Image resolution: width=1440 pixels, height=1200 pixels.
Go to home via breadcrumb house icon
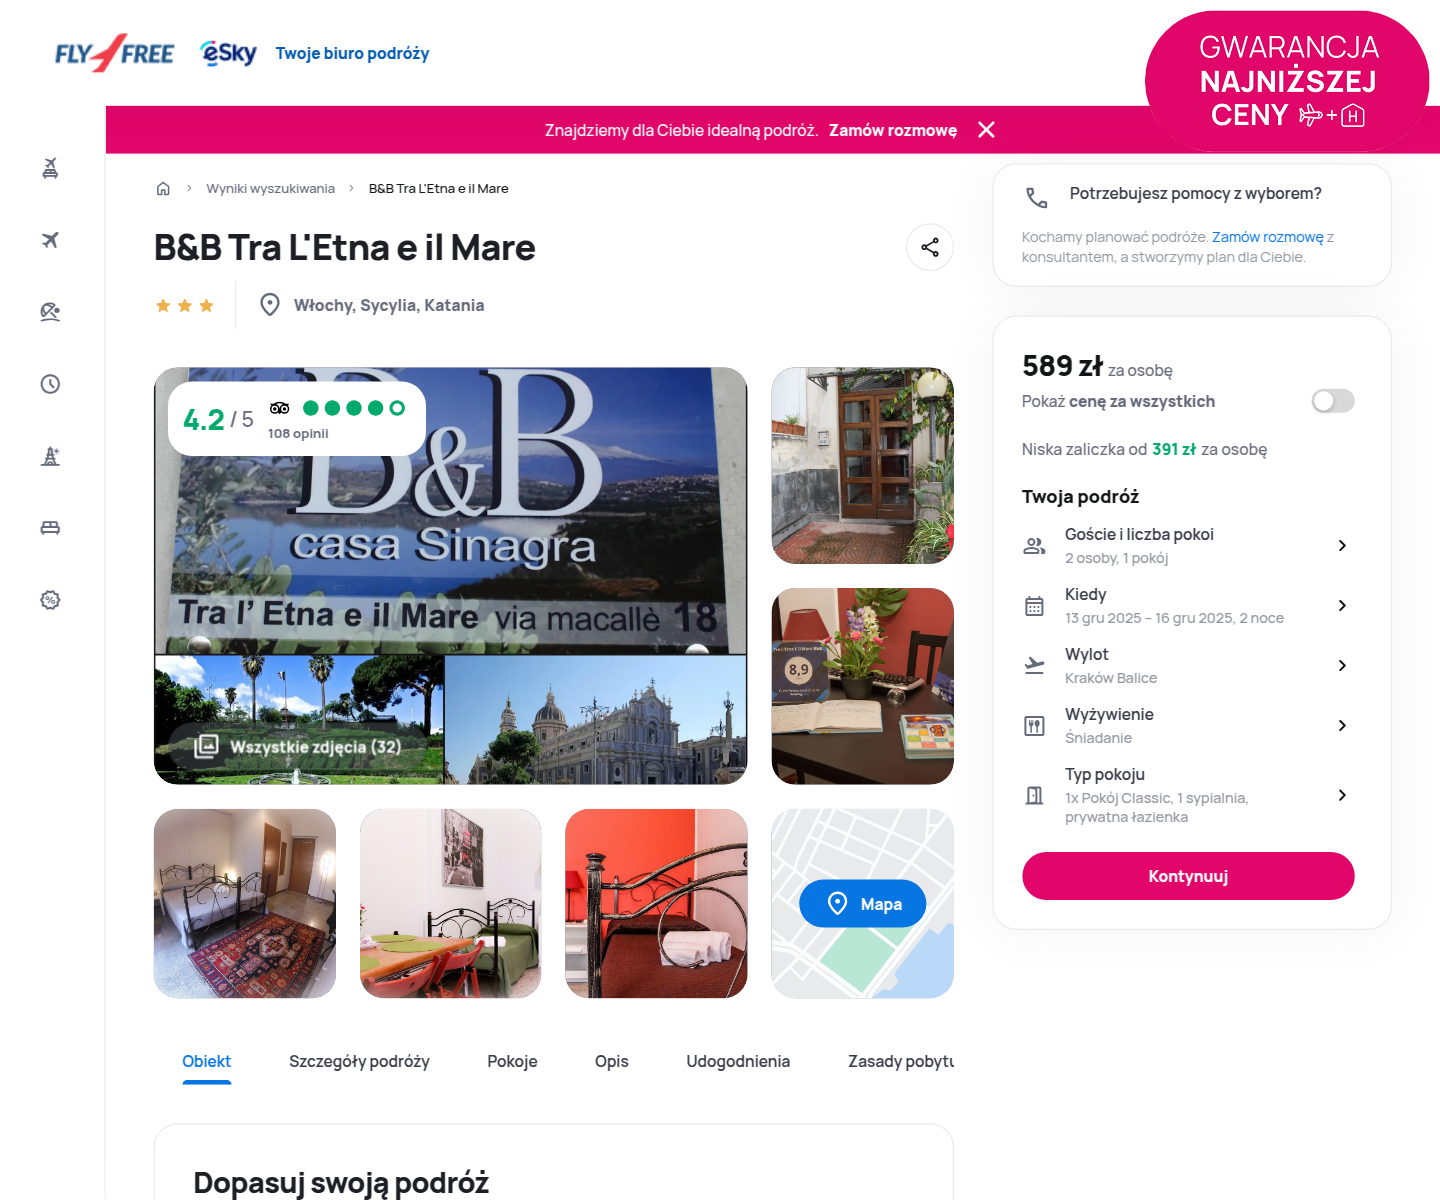click(x=163, y=188)
